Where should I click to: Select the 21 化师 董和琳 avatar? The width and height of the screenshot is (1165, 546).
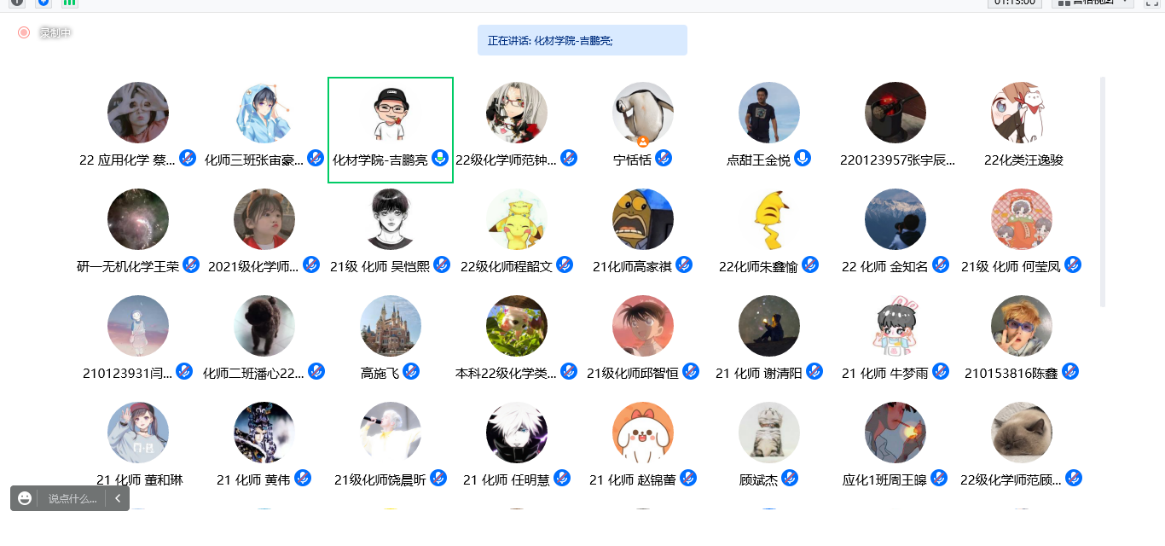coord(138,433)
